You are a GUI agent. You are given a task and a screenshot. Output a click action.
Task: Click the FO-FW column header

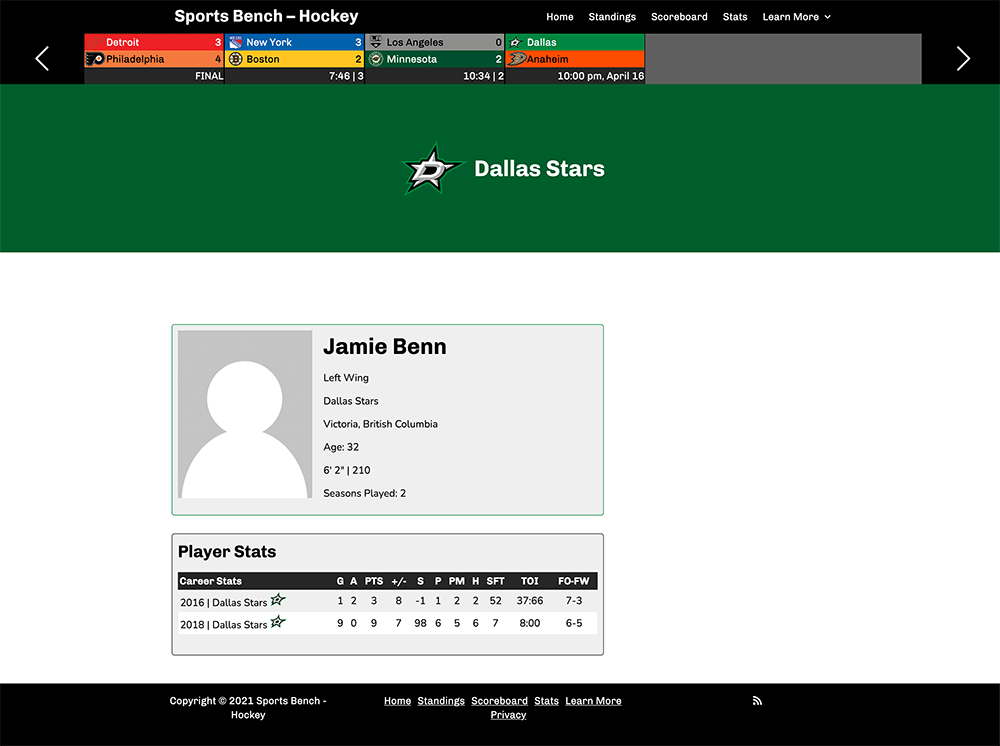573,581
